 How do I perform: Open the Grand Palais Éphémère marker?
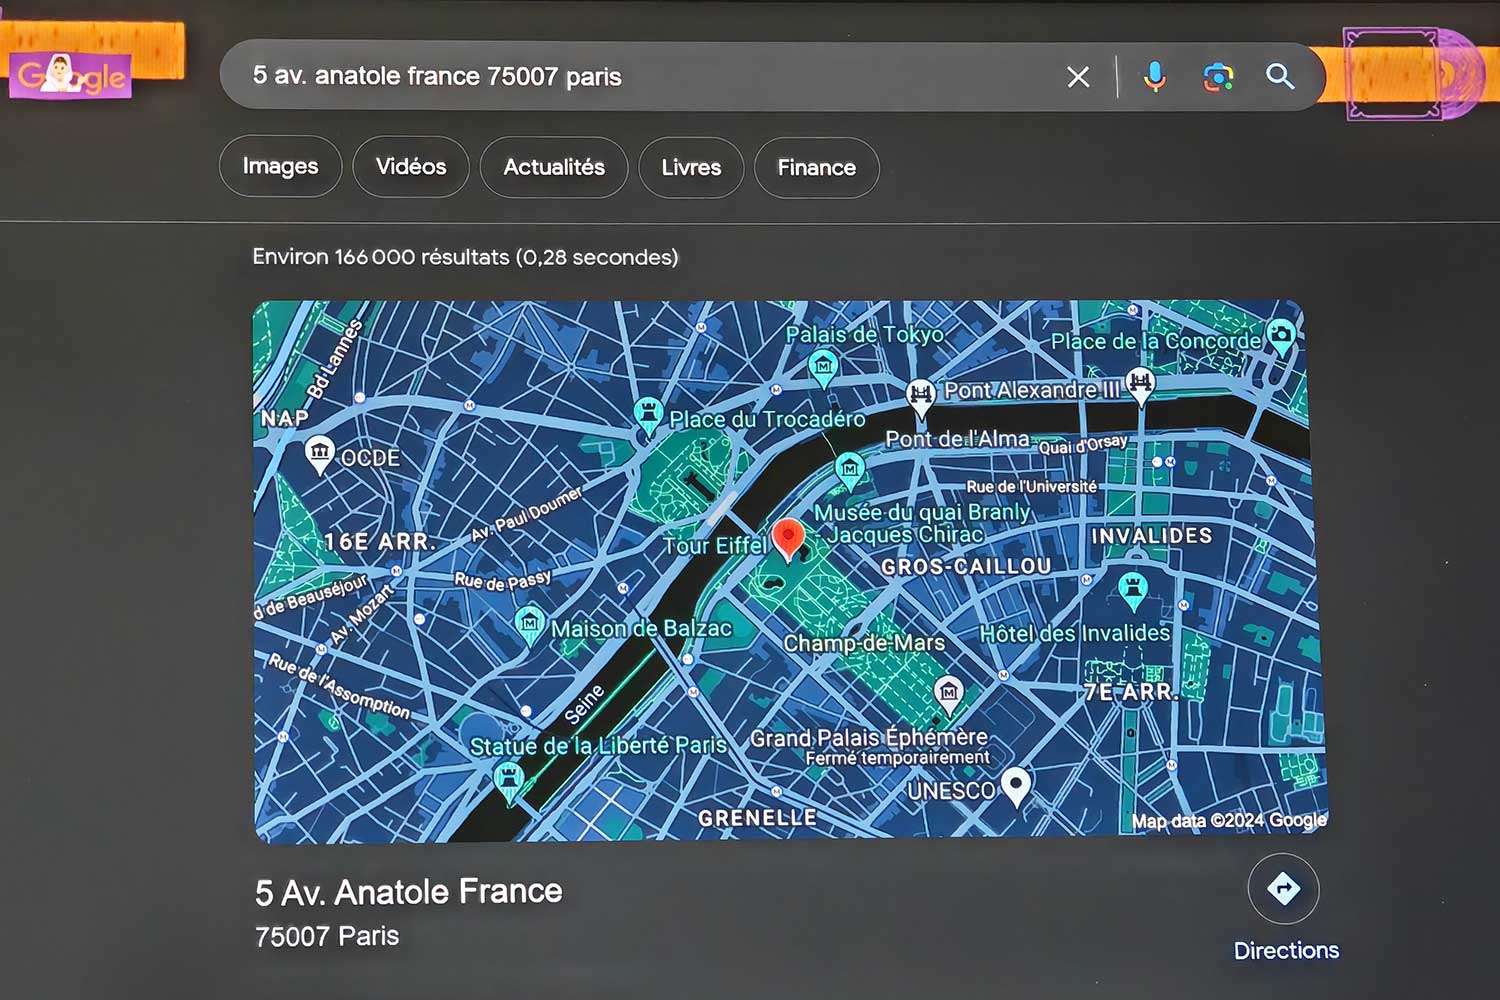(x=948, y=692)
